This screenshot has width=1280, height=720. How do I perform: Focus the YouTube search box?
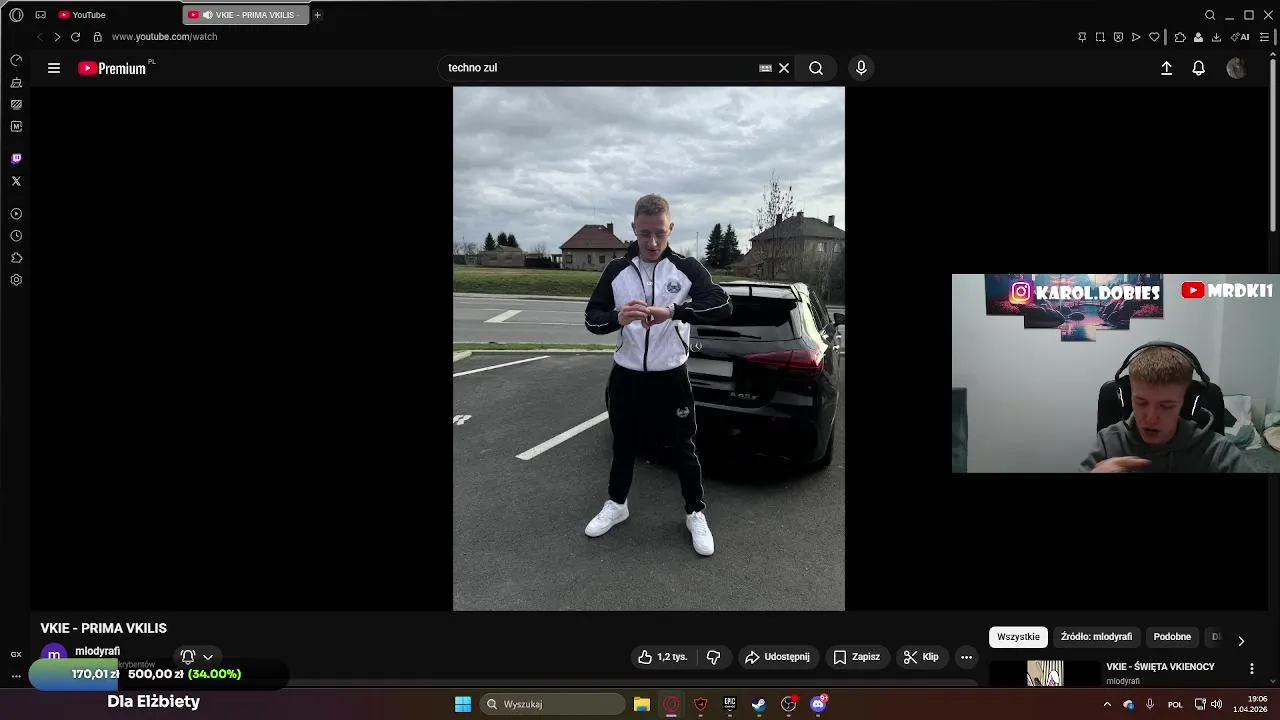600,68
